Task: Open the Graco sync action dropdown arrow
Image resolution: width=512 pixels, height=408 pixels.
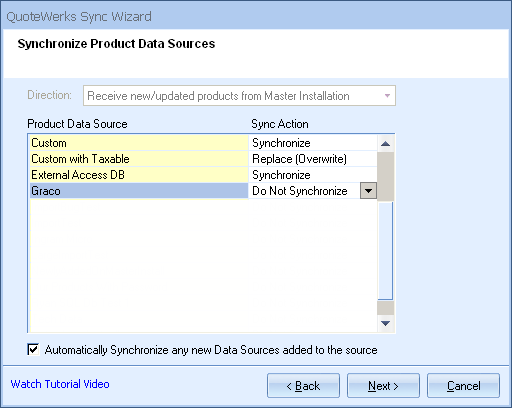Action: pyautogui.click(x=368, y=191)
